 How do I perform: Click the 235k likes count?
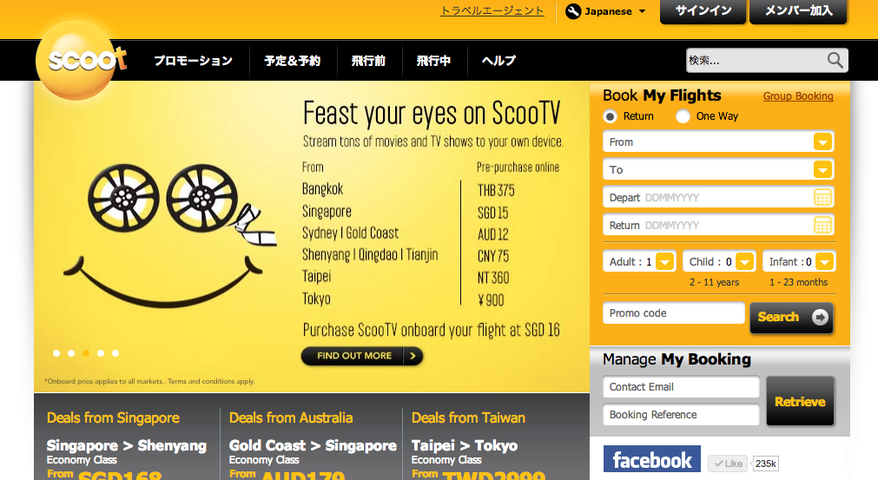point(765,463)
